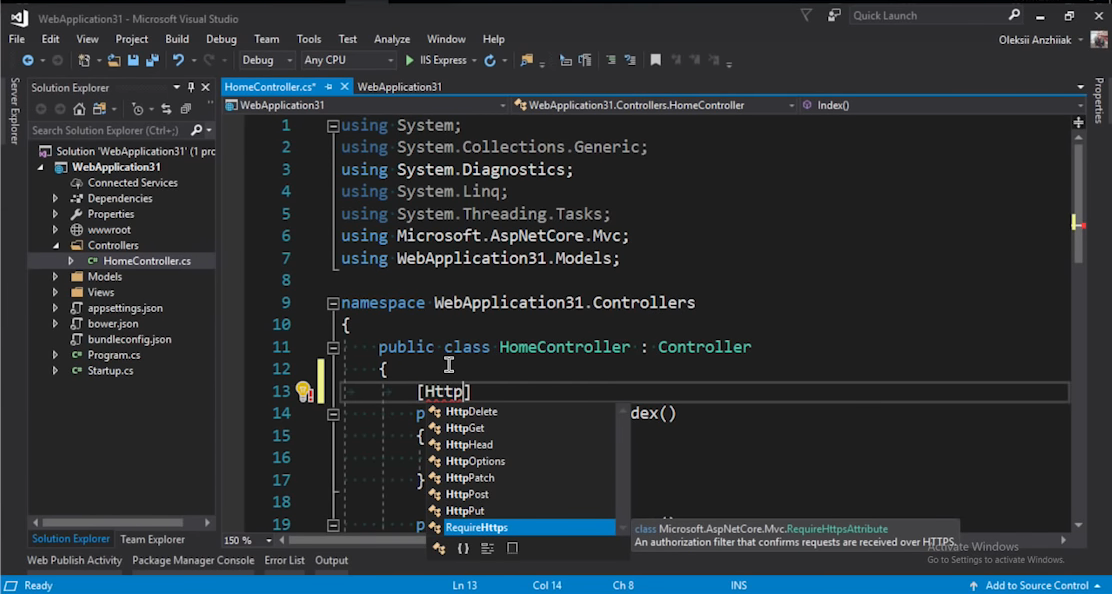The height and width of the screenshot is (594, 1112).
Task: Open the File menu
Action: [x=16, y=39]
